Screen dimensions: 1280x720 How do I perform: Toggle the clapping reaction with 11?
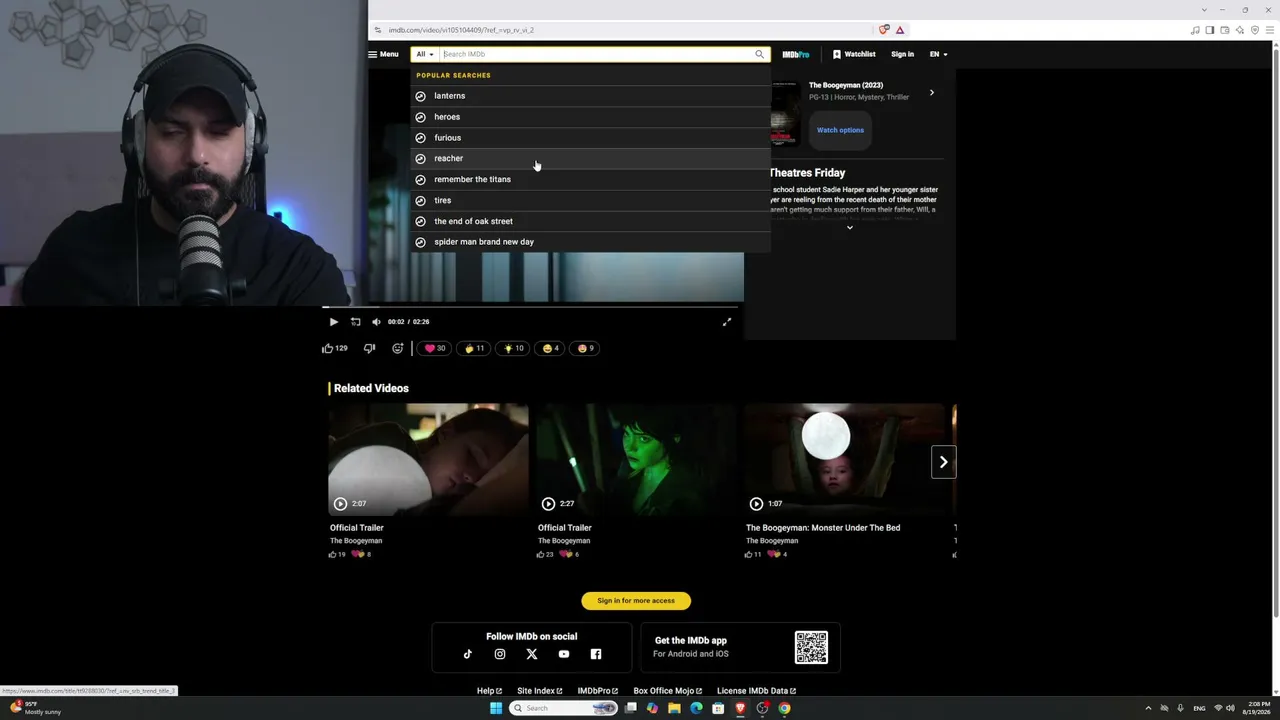pos(474,348)
